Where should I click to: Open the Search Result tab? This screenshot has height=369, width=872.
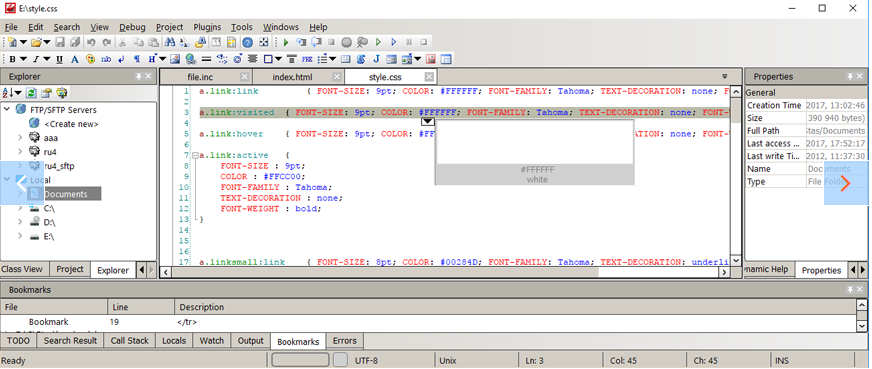click(71, 340)
